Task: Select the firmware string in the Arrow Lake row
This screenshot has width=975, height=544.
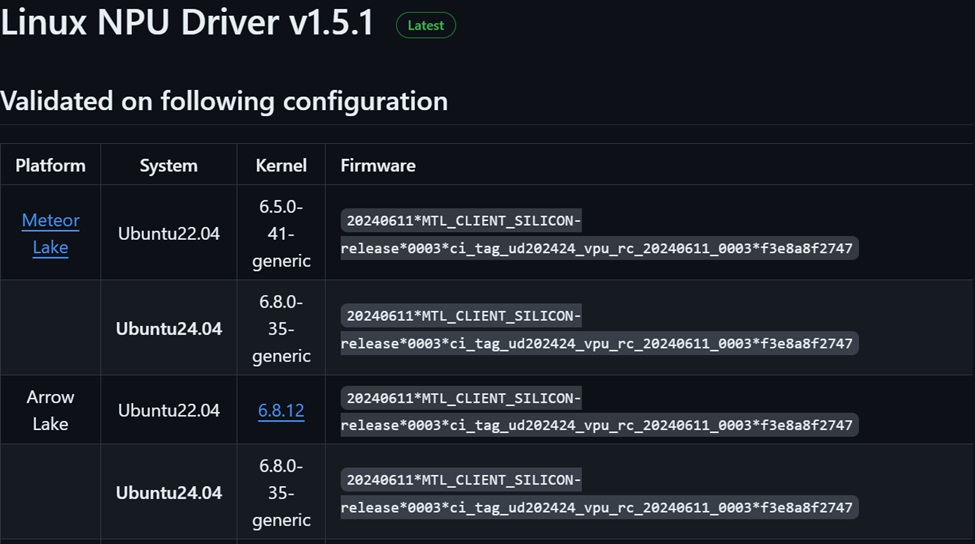Action: click(x=599, y=412)
